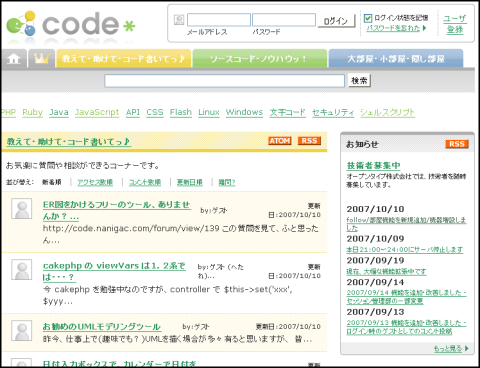Open the 難問? sort link
This screenshot has width=480, height=368.
coord(227,182)
